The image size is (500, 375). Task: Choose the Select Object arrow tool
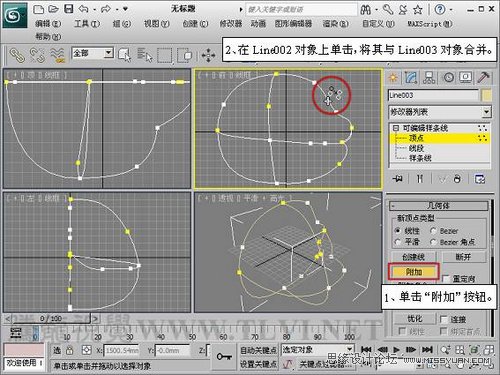click(x=125, y=55)
